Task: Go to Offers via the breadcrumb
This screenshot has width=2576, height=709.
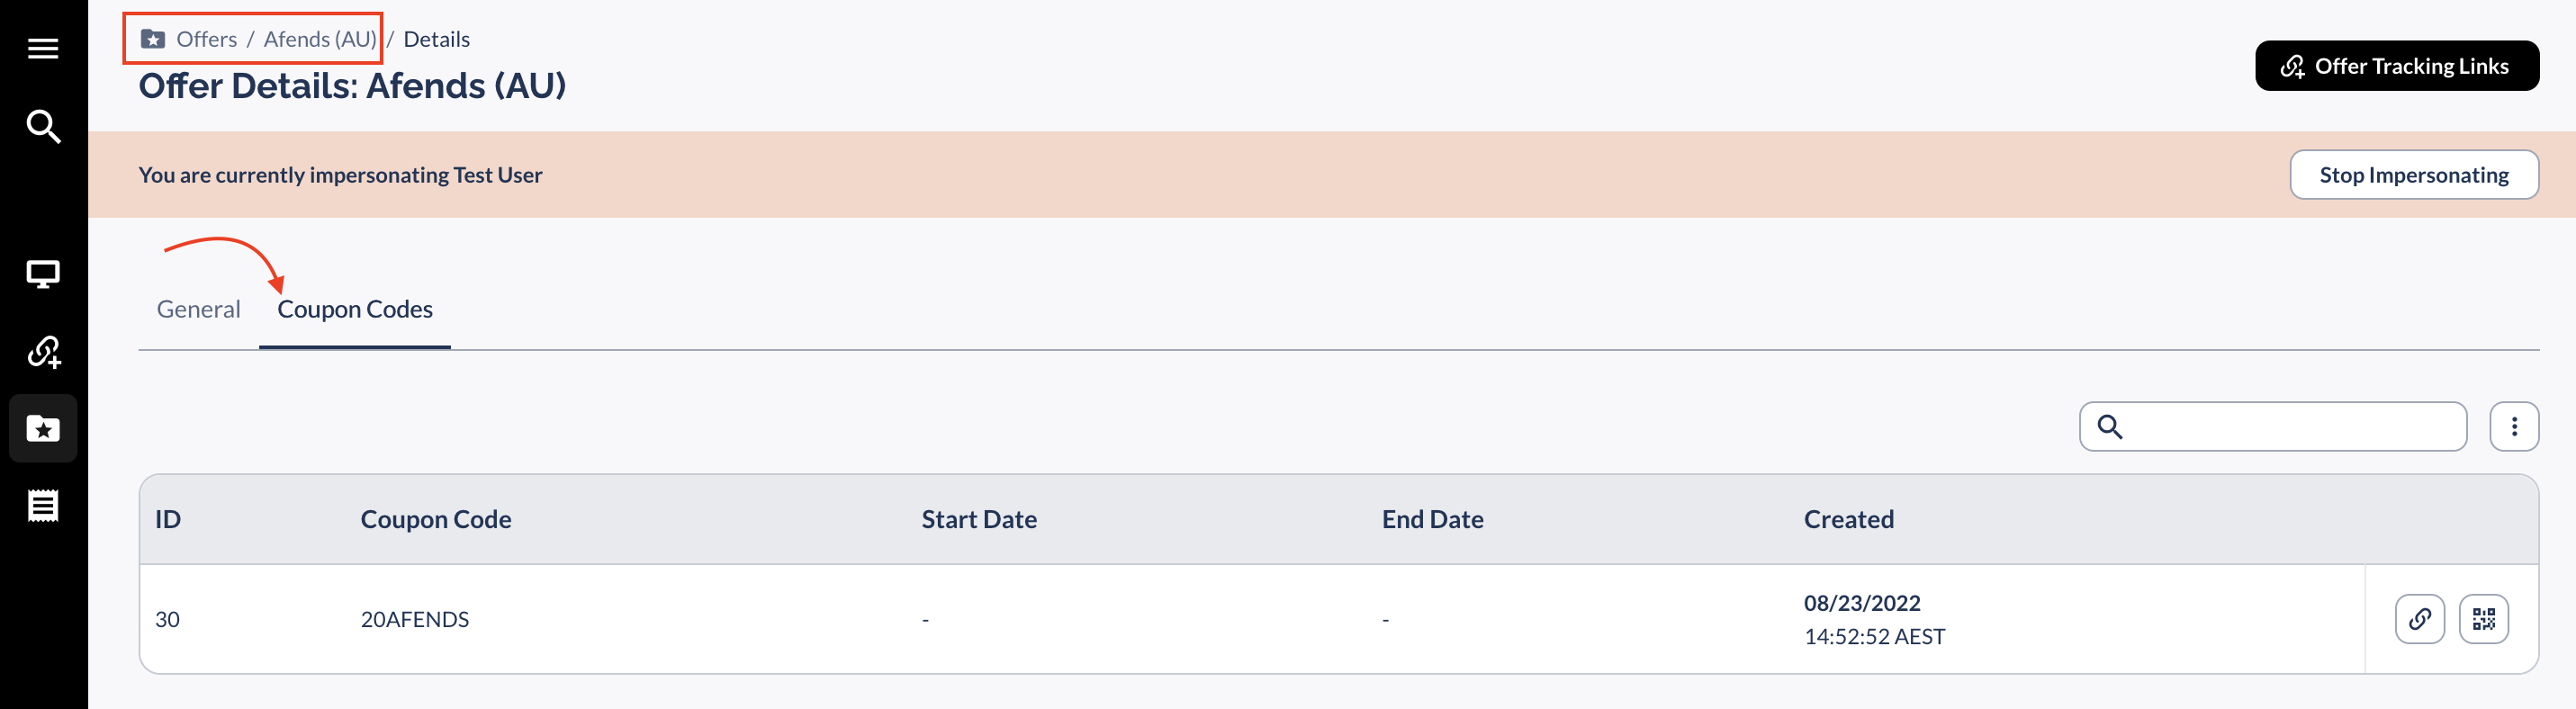Action: point(206,39)
